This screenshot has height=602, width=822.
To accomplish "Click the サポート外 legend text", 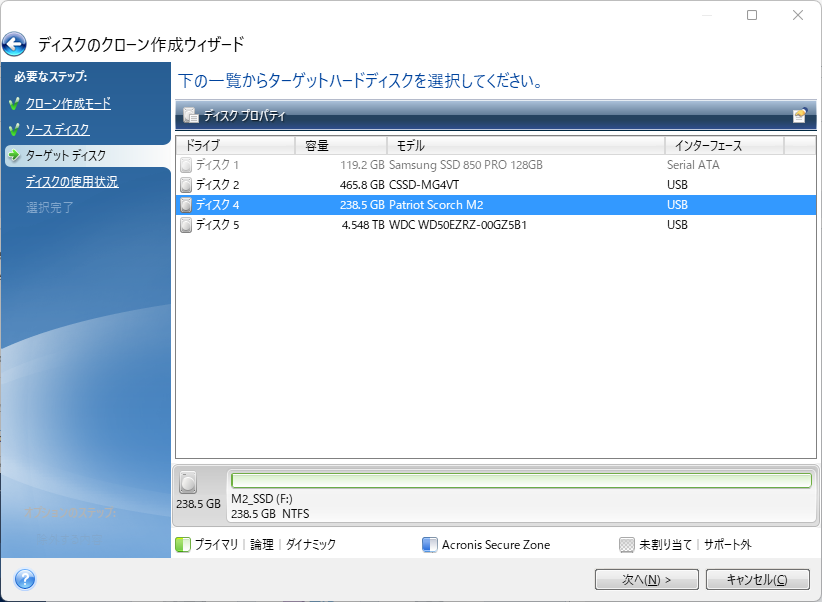I will pyautogui.click(x=728, y=545).
